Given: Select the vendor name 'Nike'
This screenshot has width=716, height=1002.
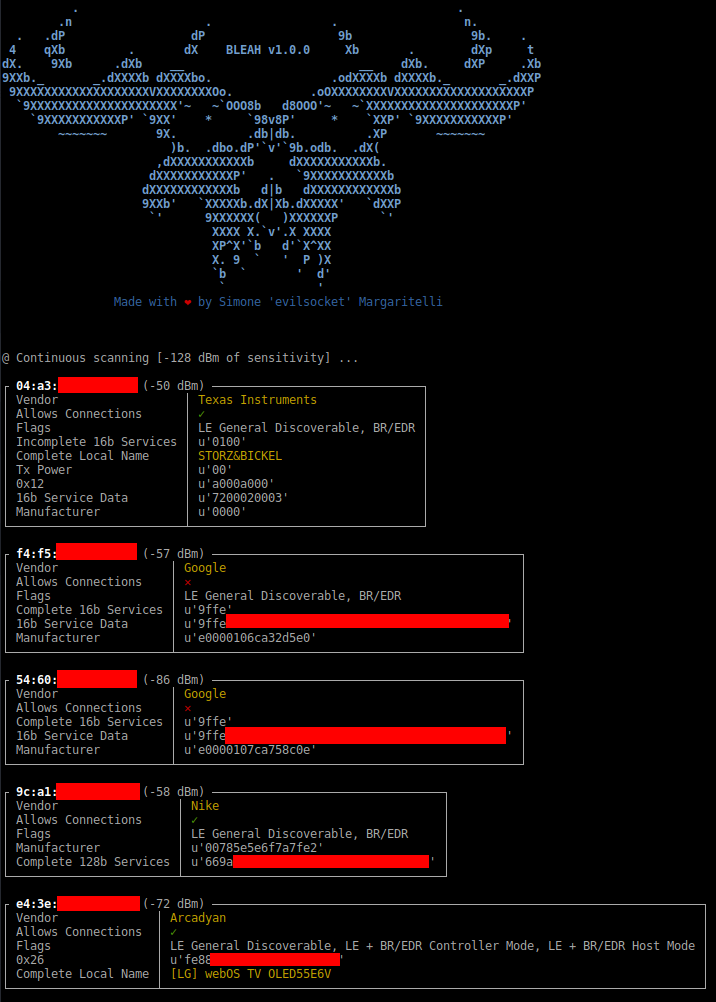Looking at the screenshot, I should point(205,806).
